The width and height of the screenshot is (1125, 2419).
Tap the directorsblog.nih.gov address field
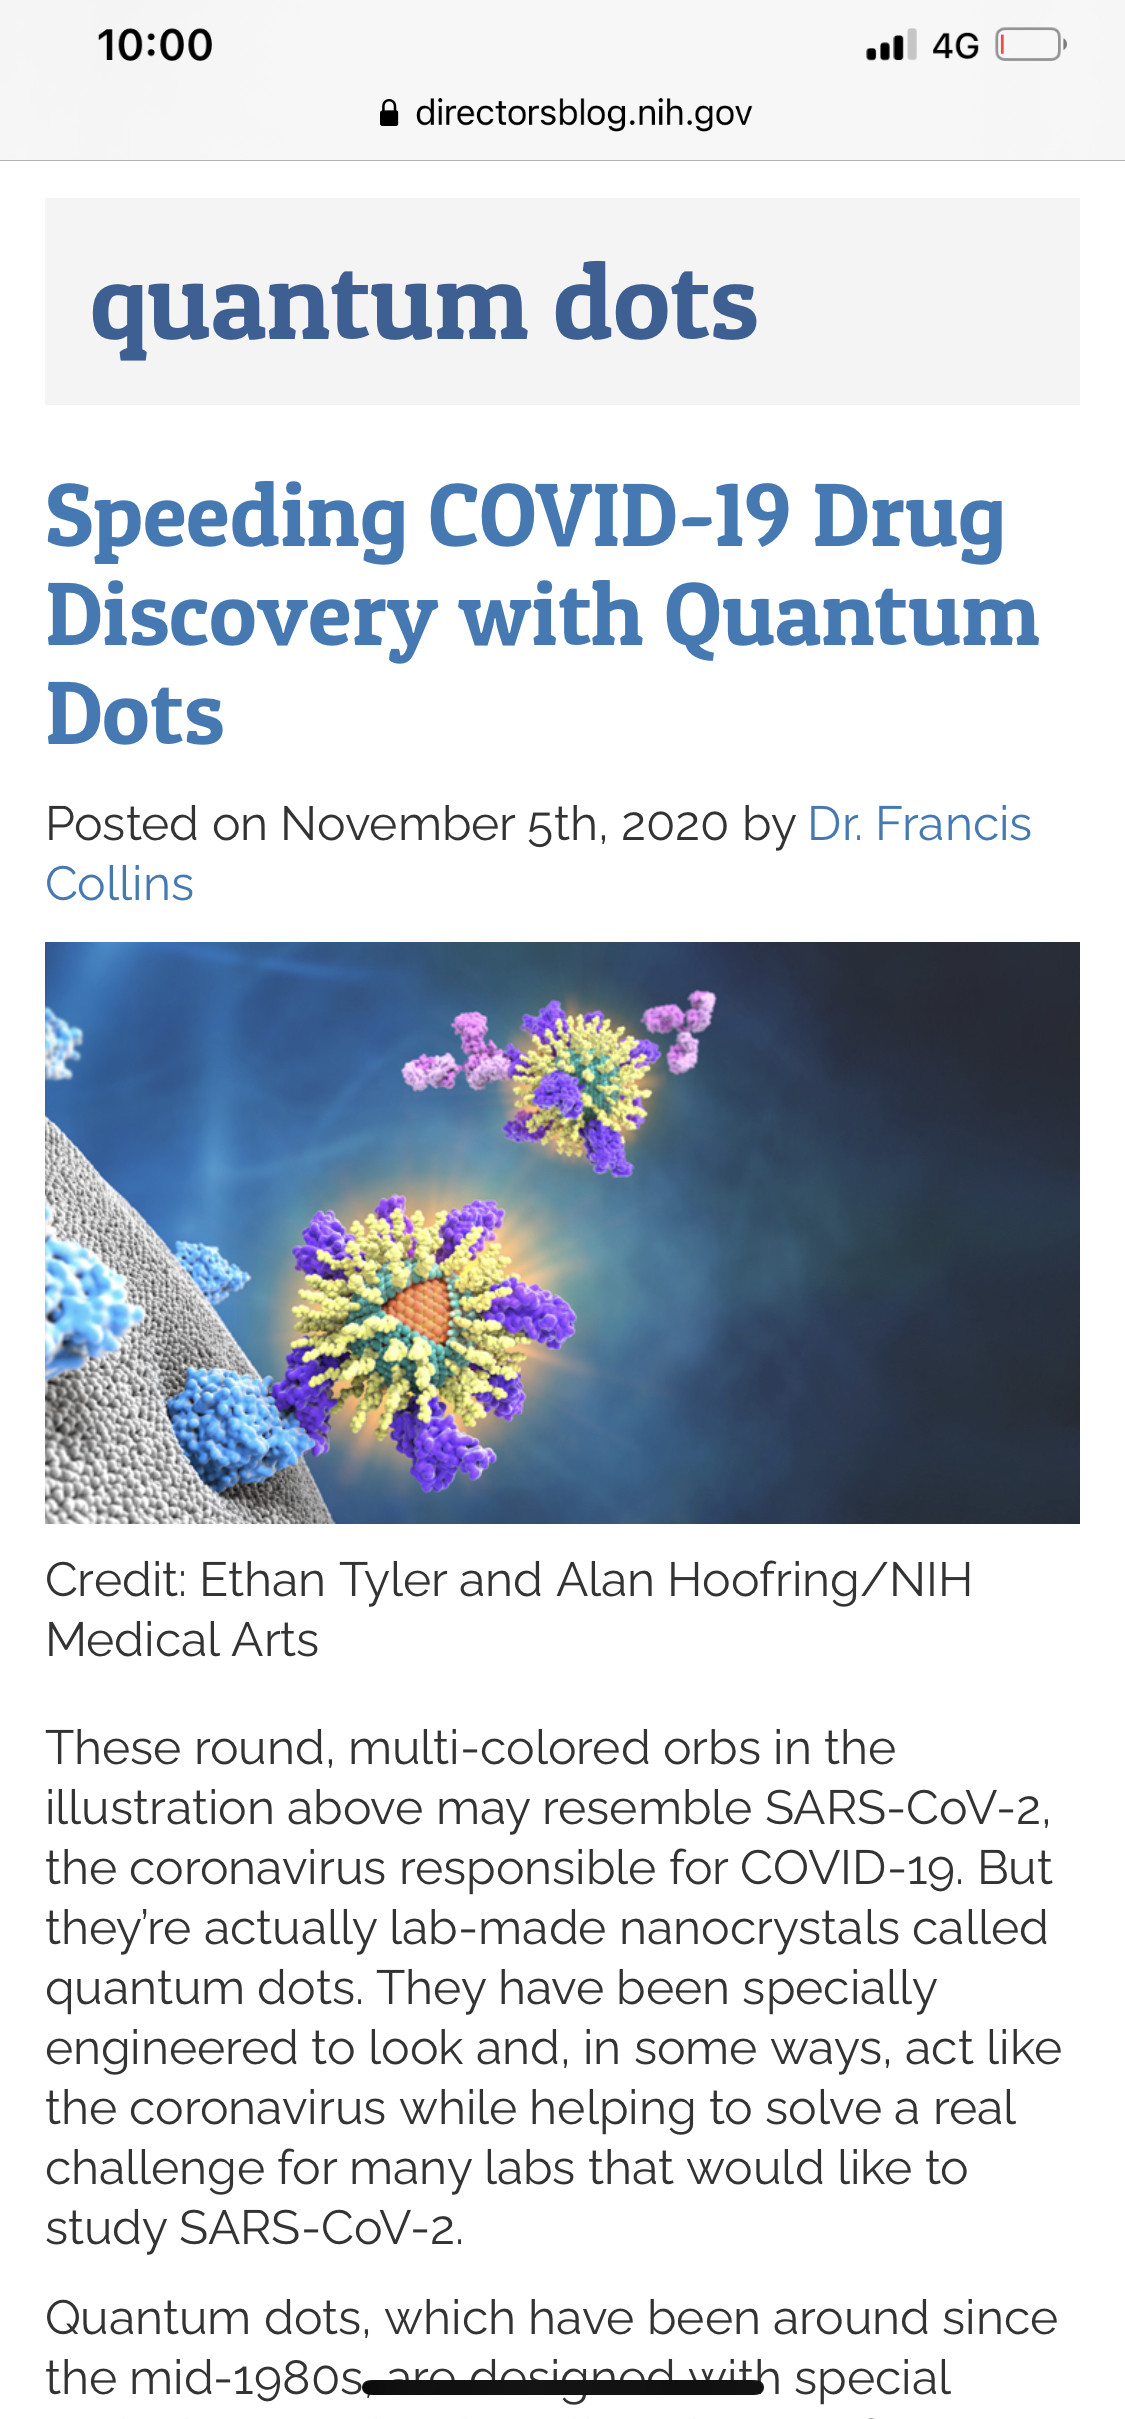click(582, 113)
